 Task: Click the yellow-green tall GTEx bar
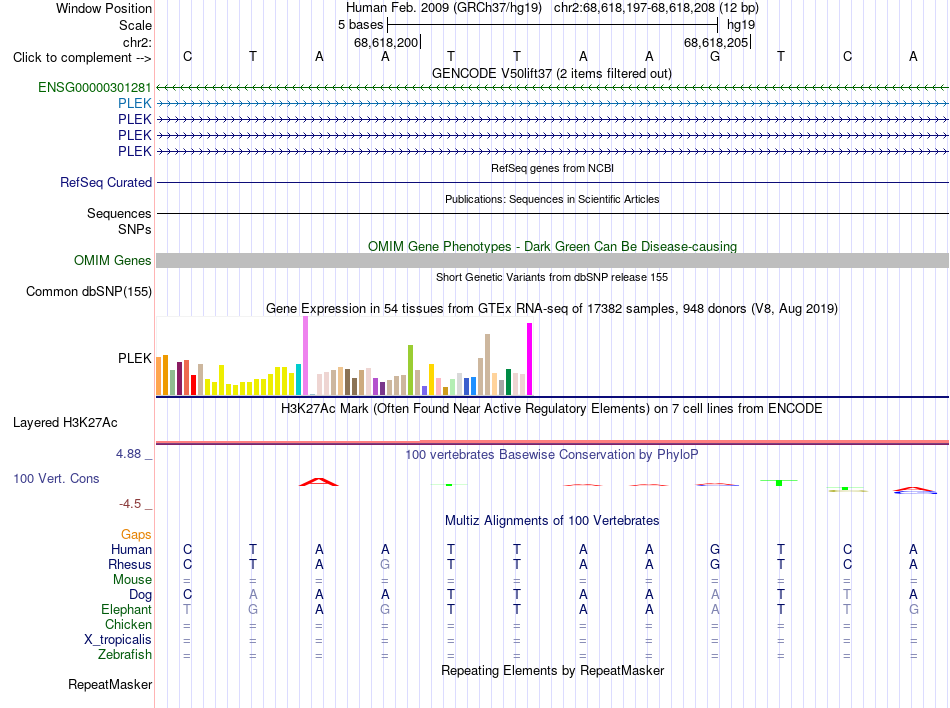pos(411,370)
